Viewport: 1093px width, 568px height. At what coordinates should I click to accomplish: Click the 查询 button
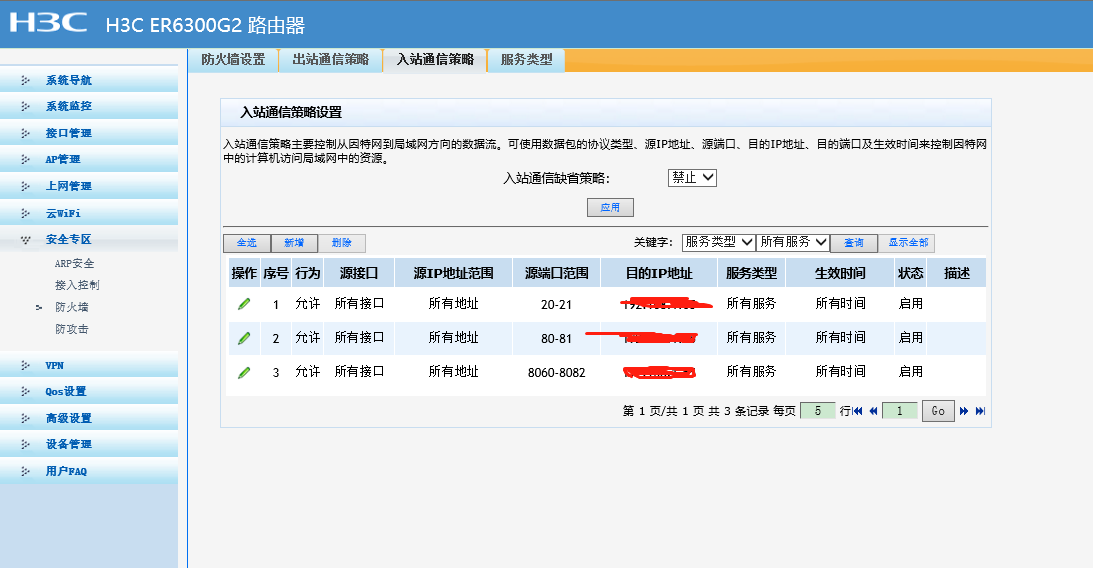pyautogui.click(x=854, y=243)
